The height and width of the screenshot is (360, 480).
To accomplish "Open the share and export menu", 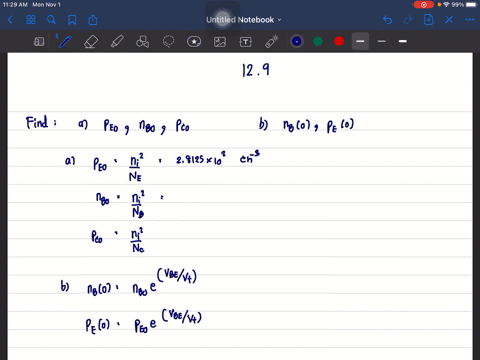I will click(93, 20).
